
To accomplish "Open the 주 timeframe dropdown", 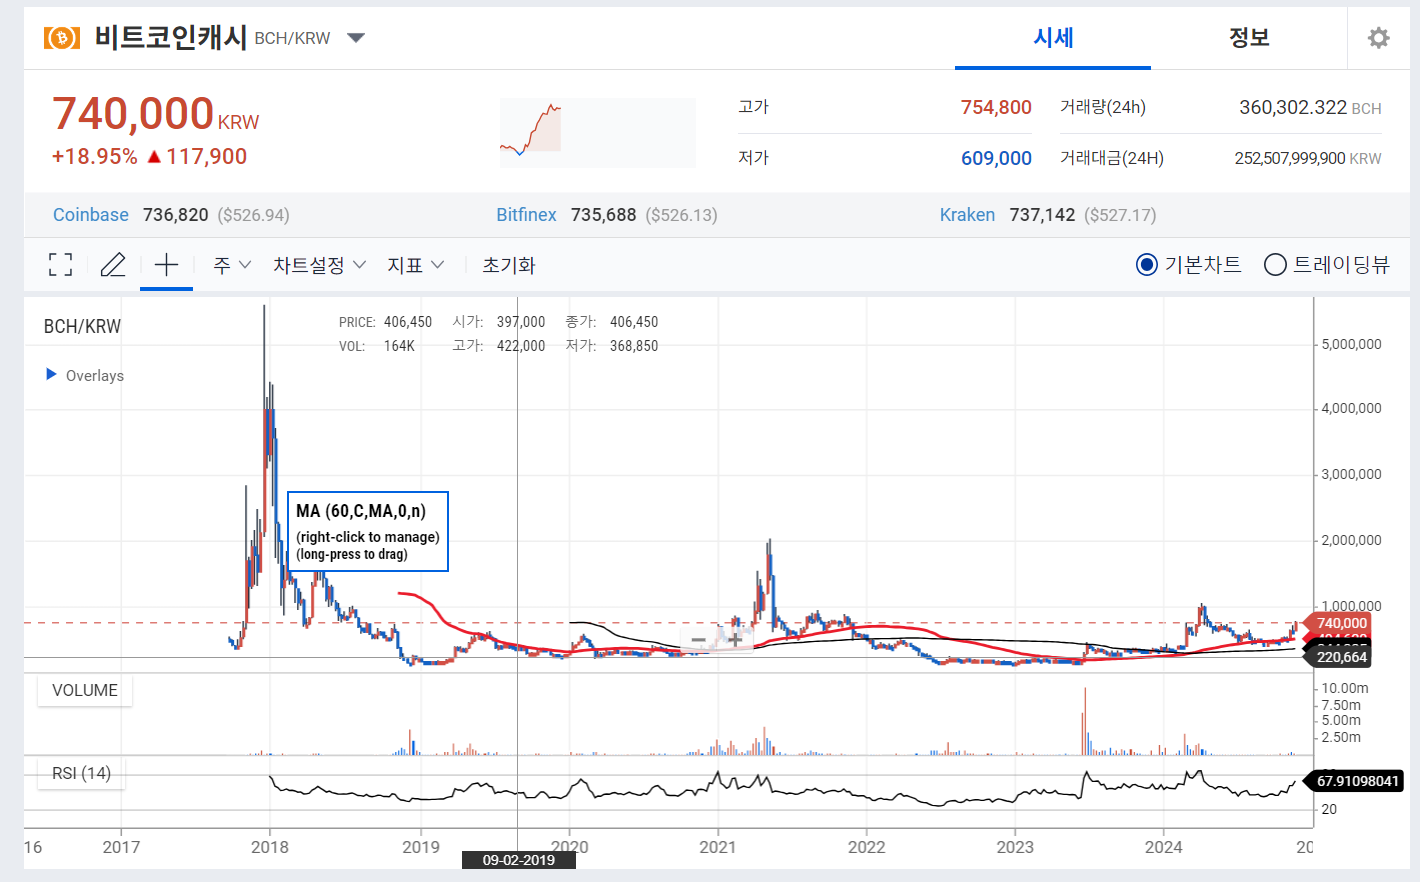I will click(232, 265).
